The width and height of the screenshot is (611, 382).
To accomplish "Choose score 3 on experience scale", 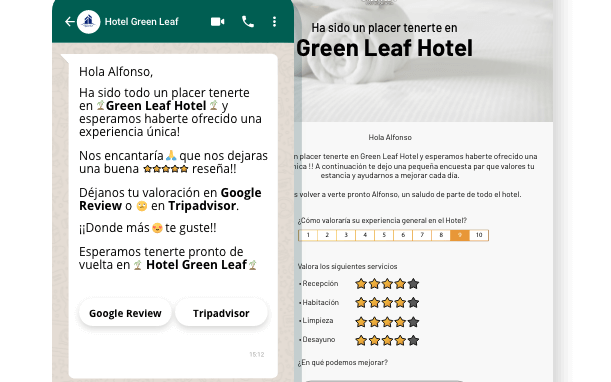I will (346, 235).
